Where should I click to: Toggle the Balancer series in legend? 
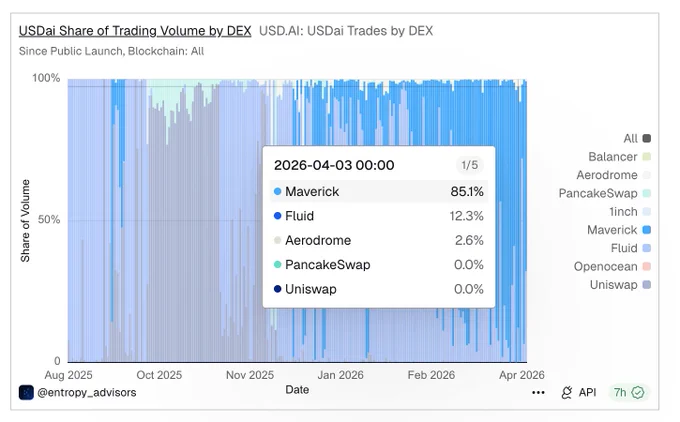(x=619, y=157)
